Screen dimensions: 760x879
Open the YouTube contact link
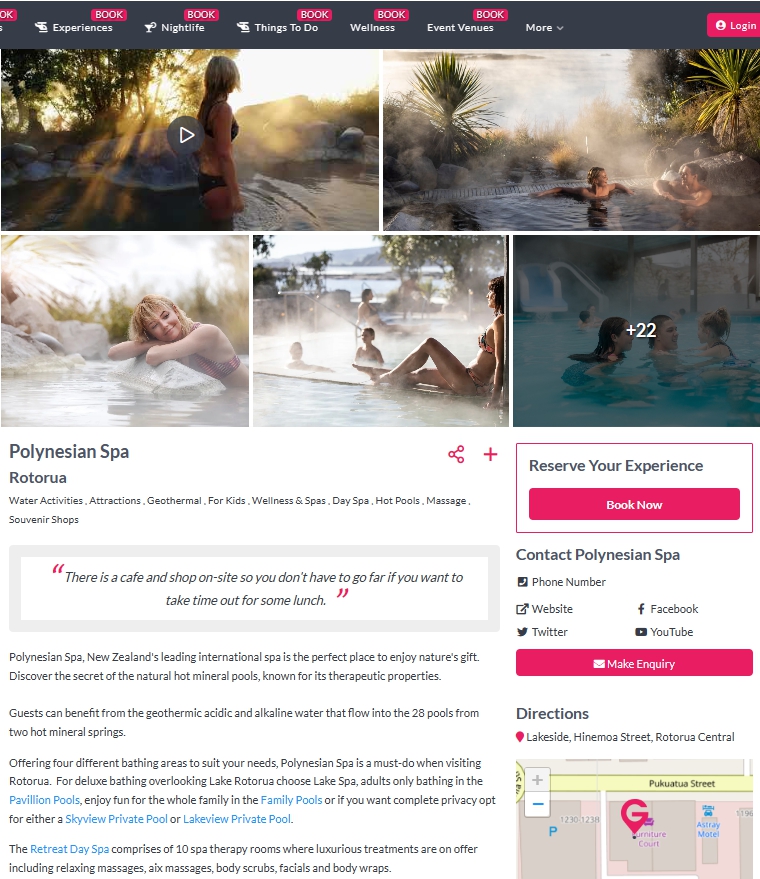point(664,632)
